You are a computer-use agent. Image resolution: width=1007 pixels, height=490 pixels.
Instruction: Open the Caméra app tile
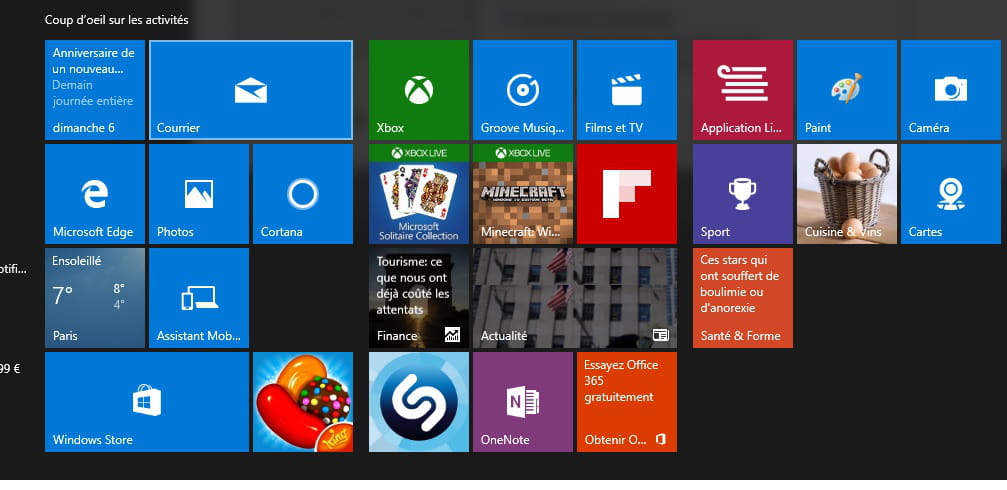pyautogui.click(x=951, y=90)
